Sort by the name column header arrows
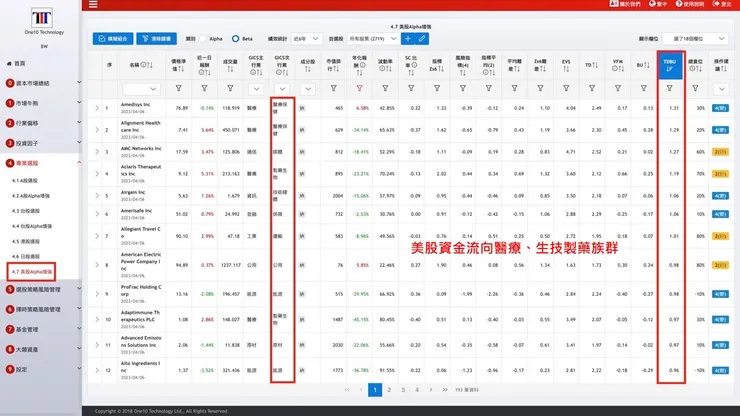 coord(150,65)
